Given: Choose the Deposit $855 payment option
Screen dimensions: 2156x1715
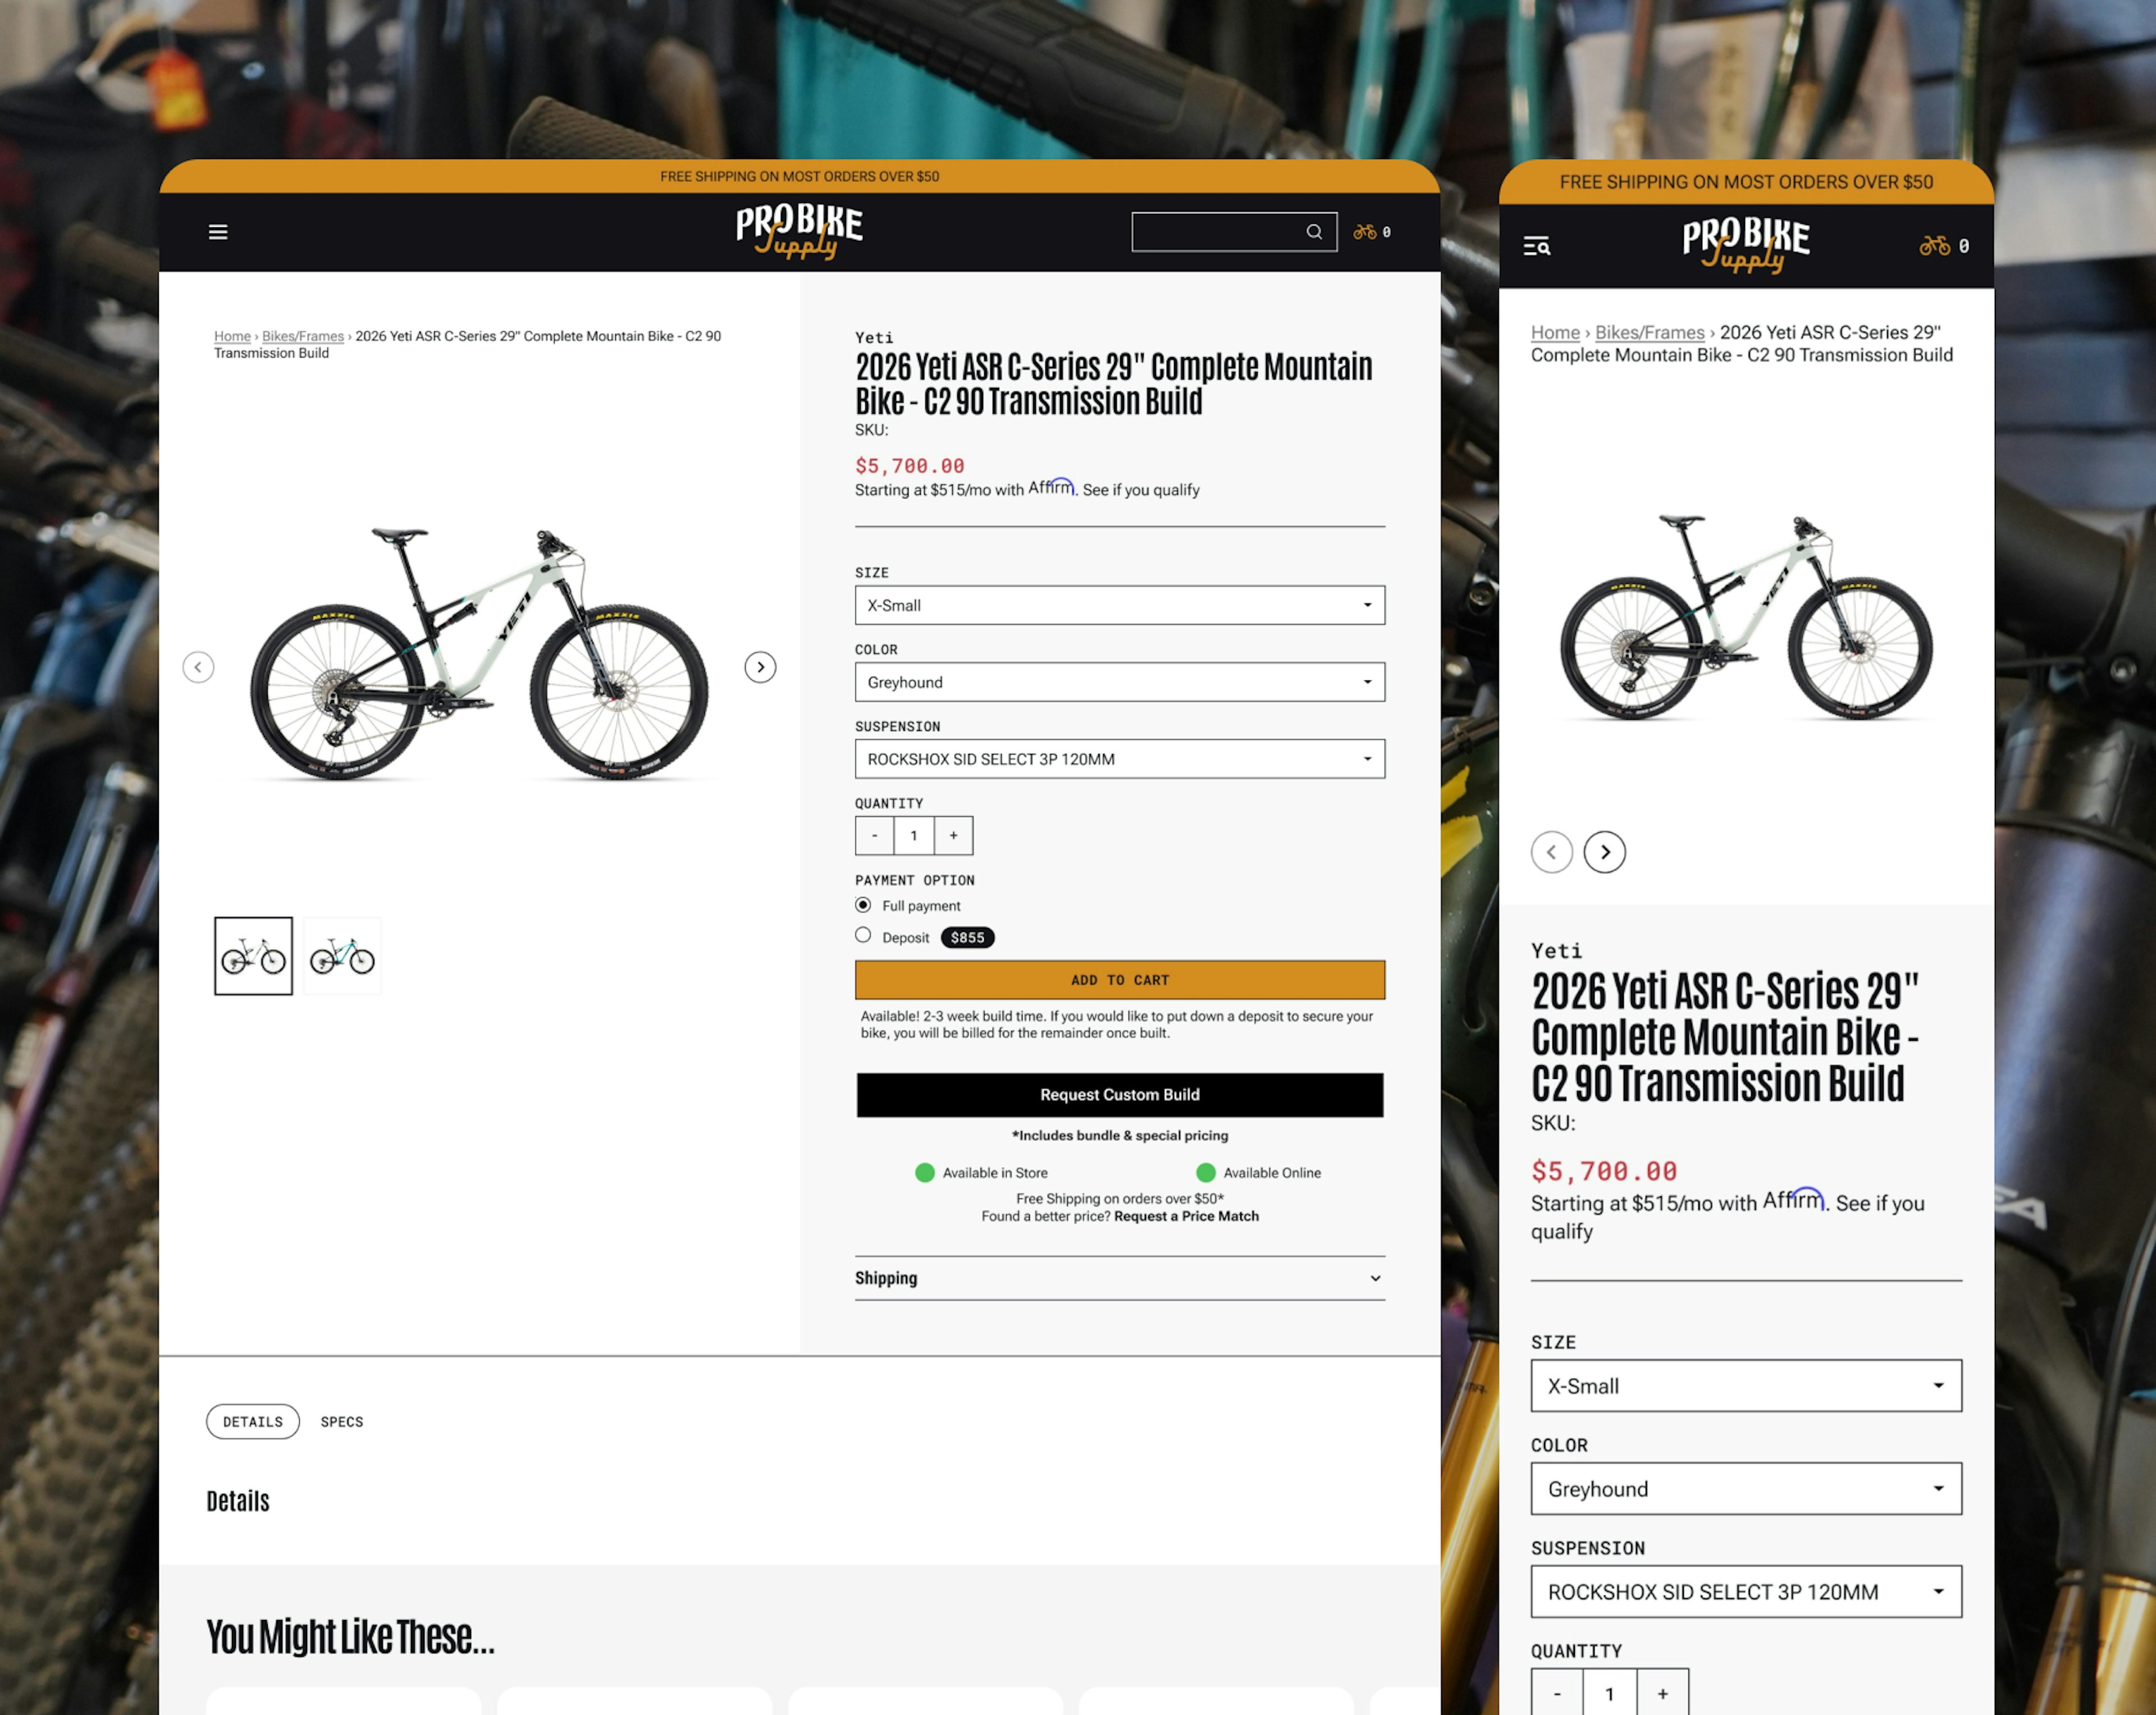Looking at the screenshot, I should (863, 935).
